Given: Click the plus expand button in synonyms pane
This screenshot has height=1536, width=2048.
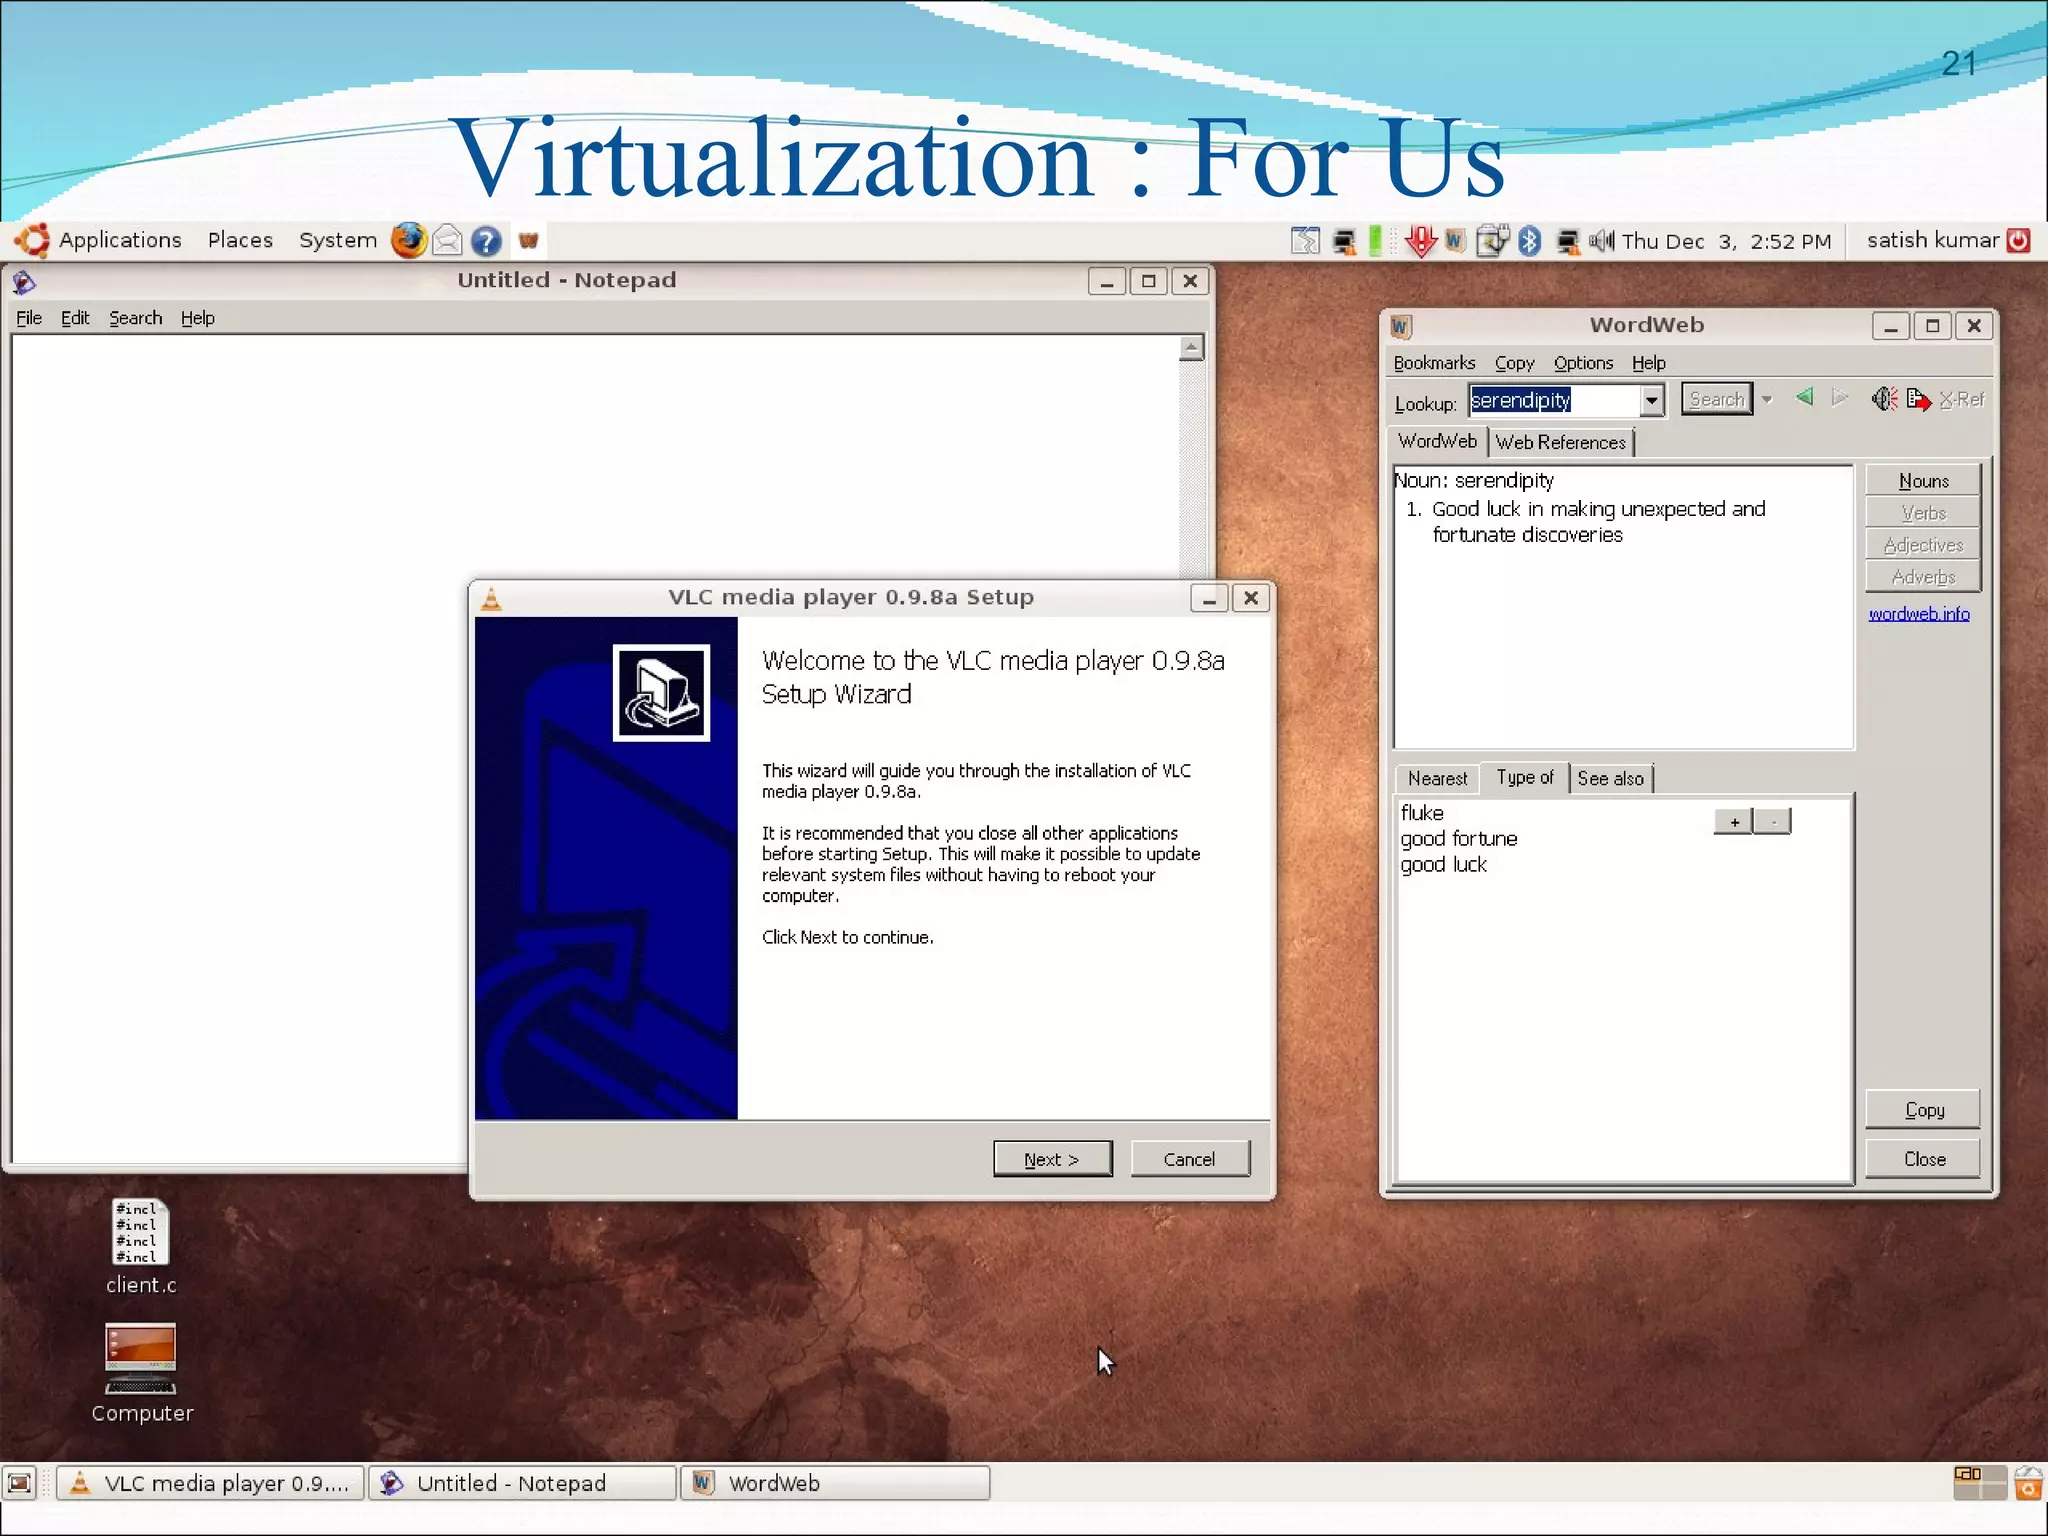Looking at the screenshot, I should tap(1734, 822).
